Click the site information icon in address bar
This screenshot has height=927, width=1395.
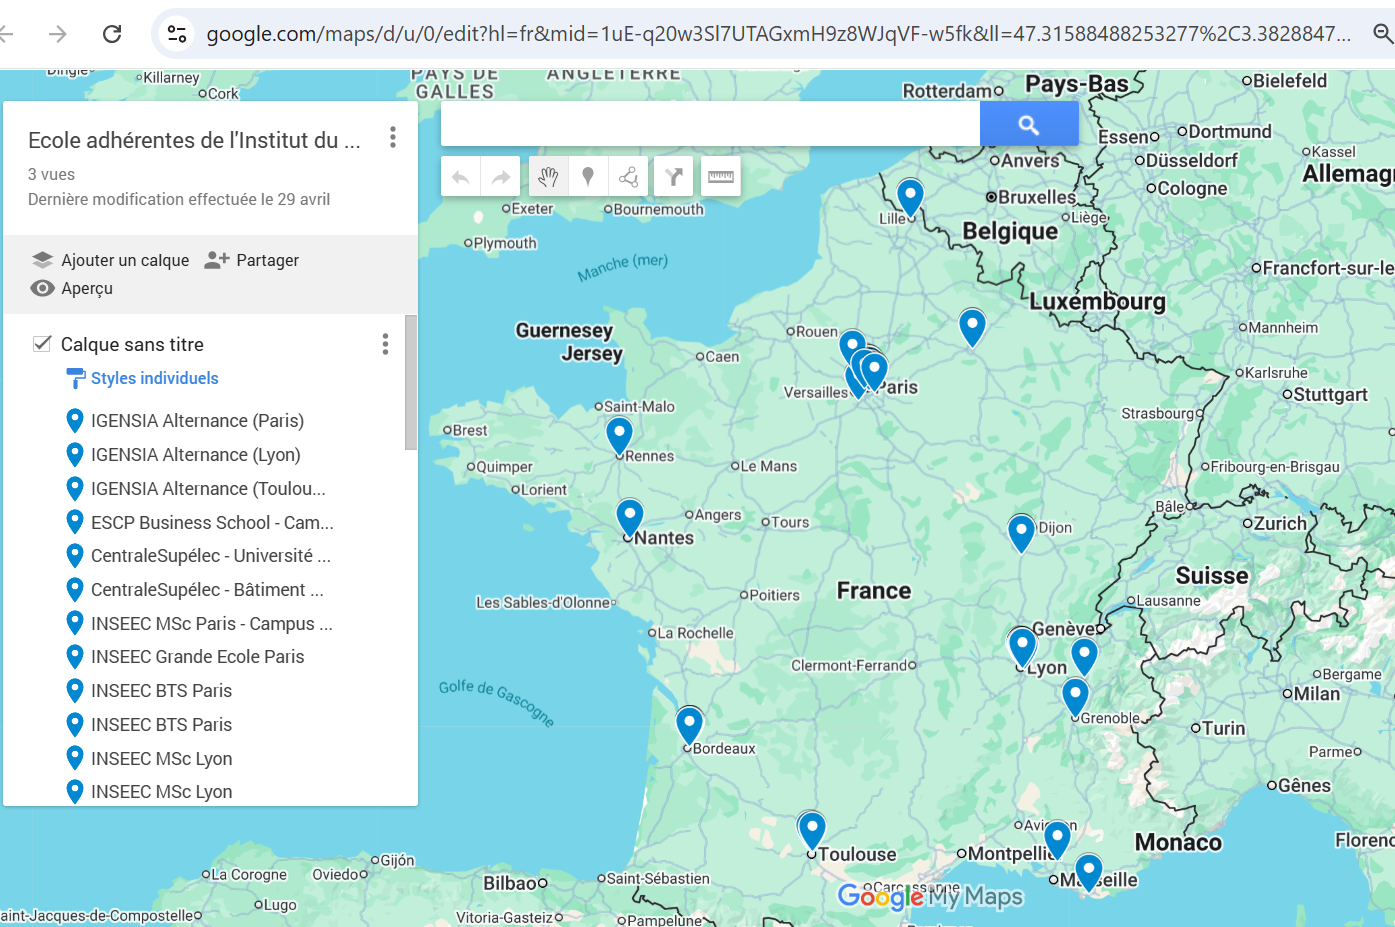(177, 34)
